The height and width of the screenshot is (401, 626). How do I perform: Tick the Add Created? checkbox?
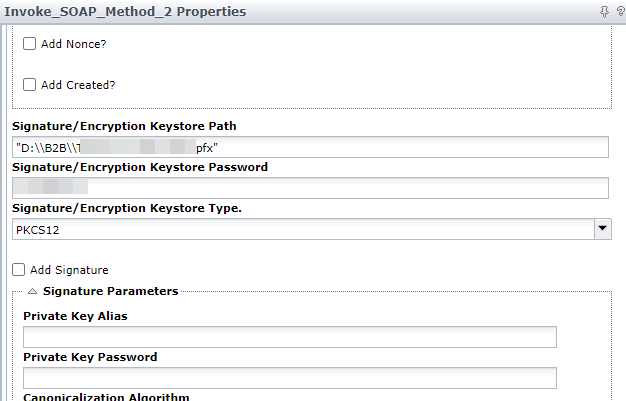coord(29,85)
